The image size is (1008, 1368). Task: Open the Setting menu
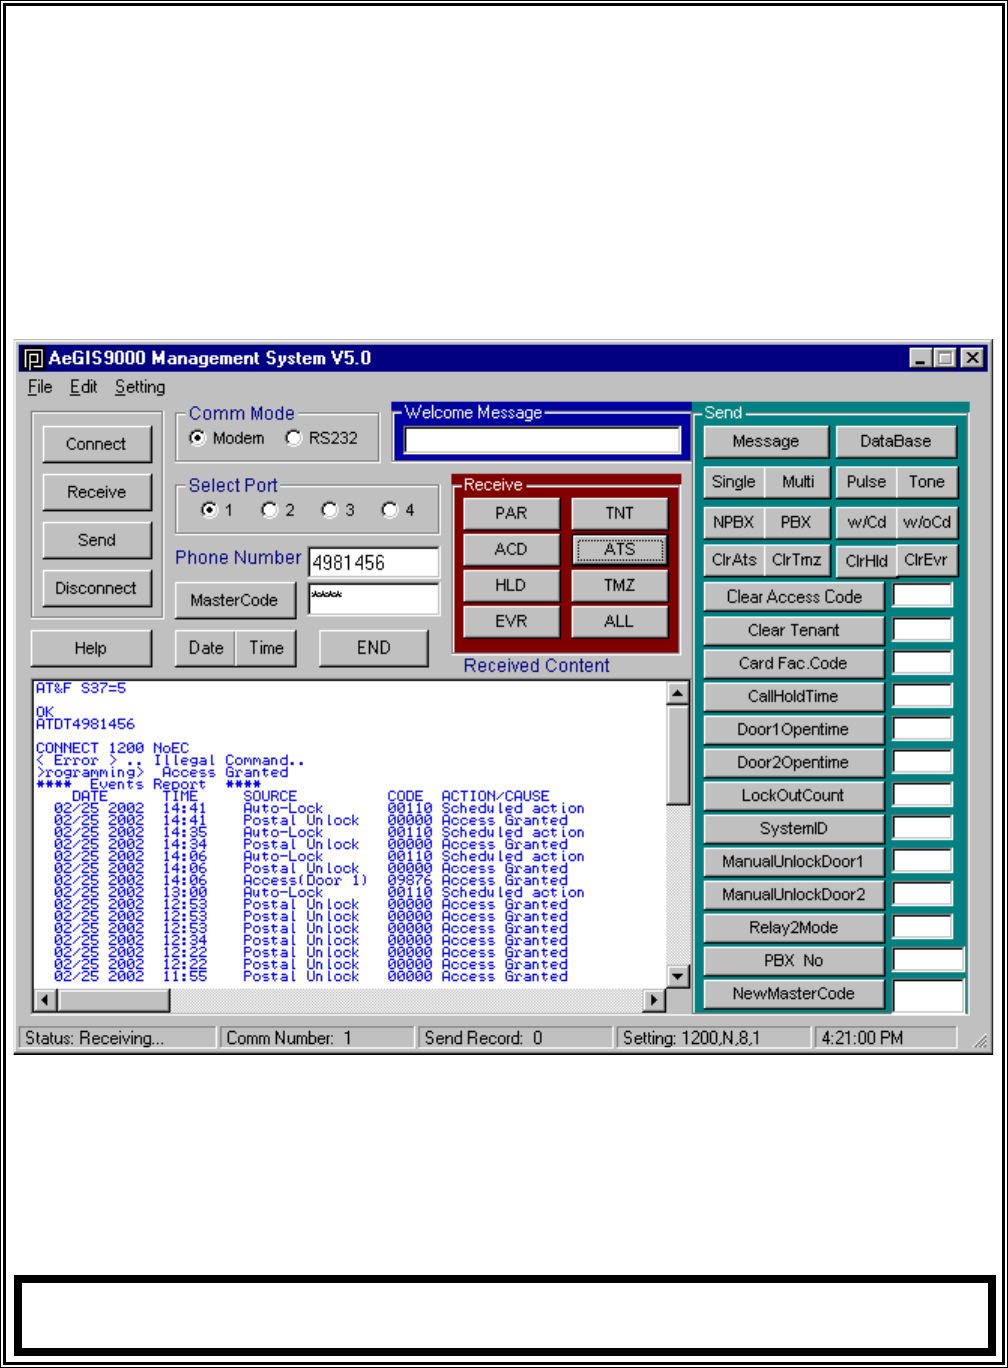click(139, 387)
